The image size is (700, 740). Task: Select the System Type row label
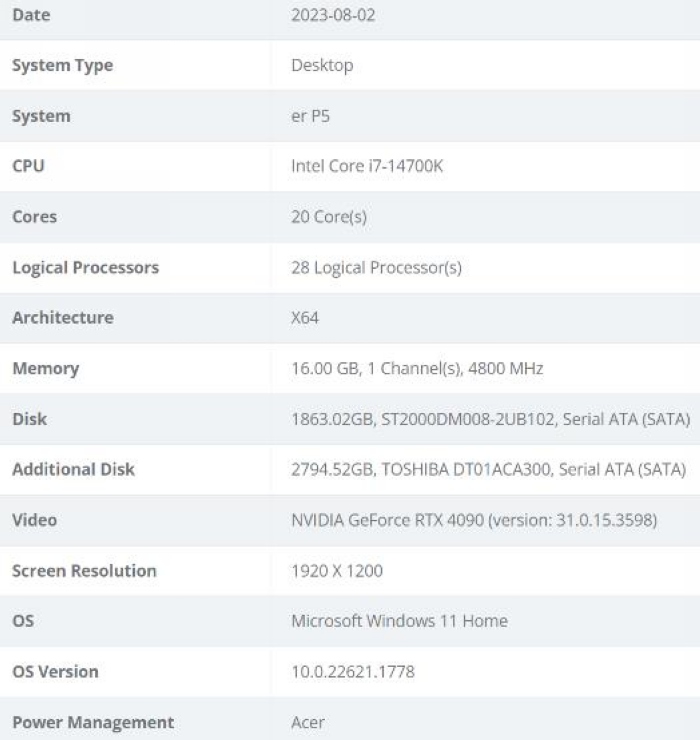point(62,66)
